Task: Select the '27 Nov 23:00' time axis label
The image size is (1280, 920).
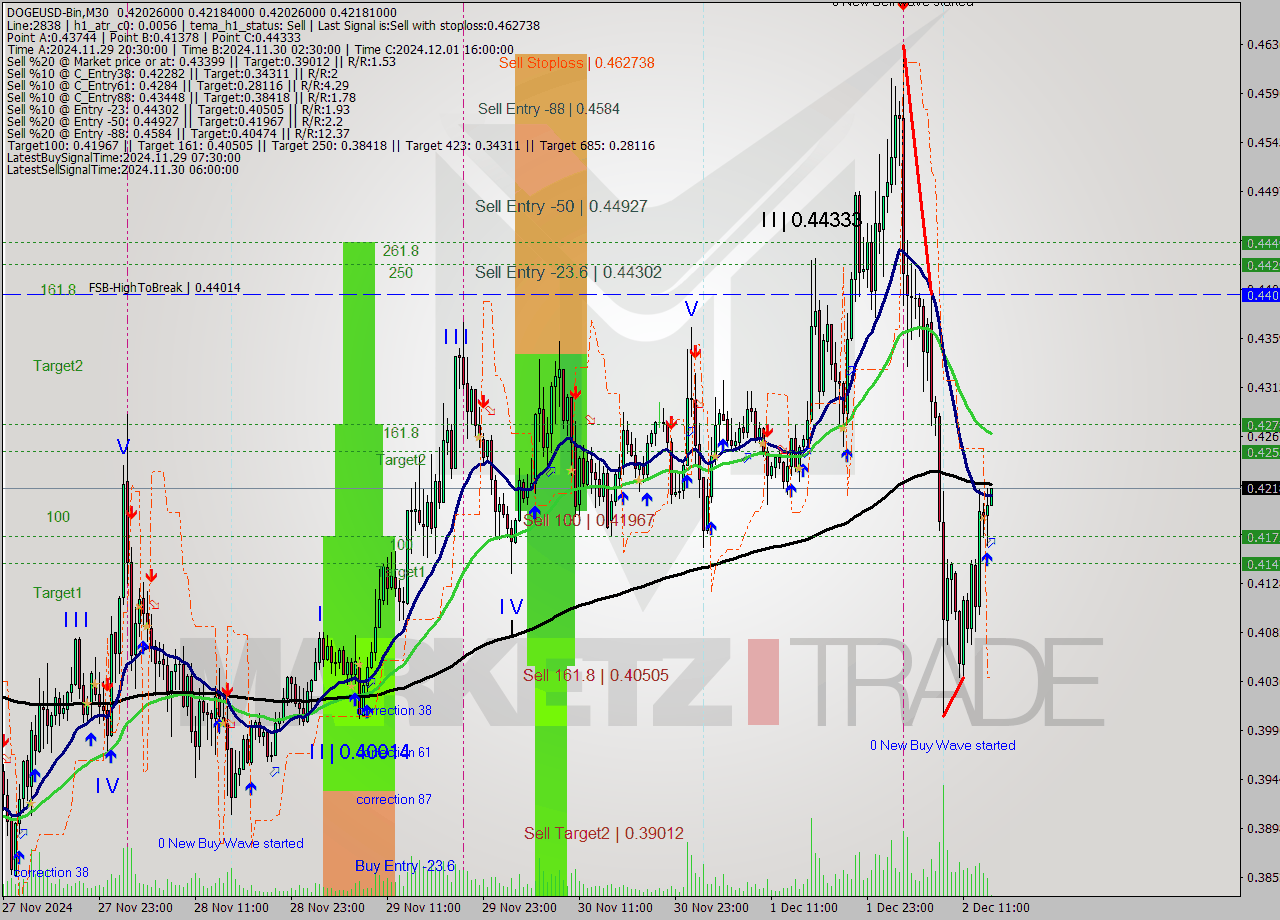Action: tap(134, 908)
